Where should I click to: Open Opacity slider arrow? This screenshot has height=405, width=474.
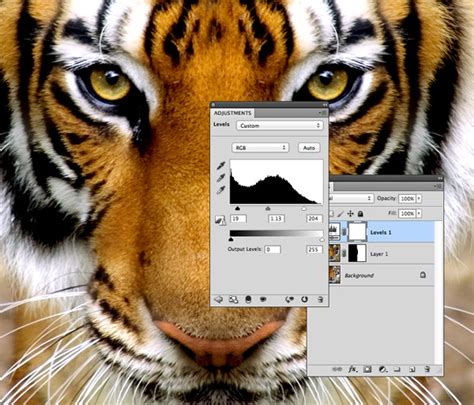[x=419, y=198]
